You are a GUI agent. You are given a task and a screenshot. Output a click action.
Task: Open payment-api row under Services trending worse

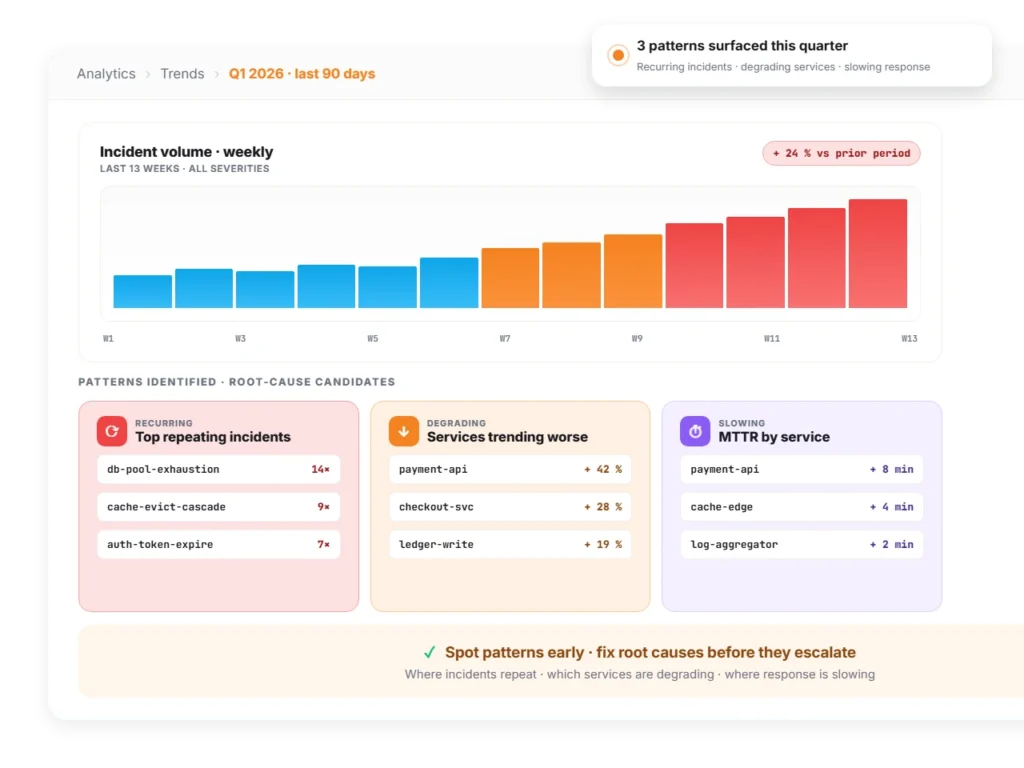coord(510,470)
